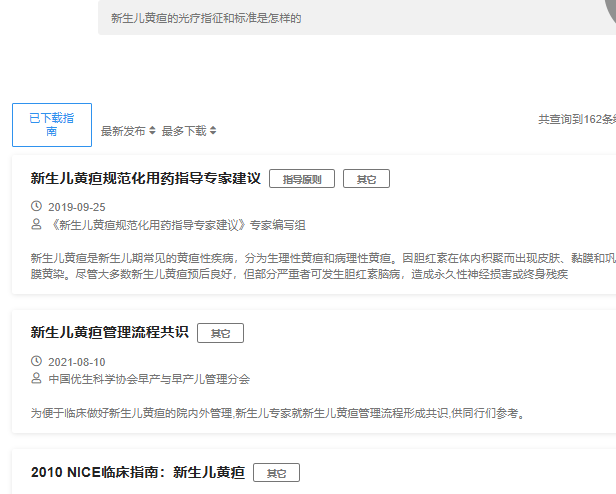Open the 已下载指南 list
The image size is (616, 494).
[x=51, y=125]
